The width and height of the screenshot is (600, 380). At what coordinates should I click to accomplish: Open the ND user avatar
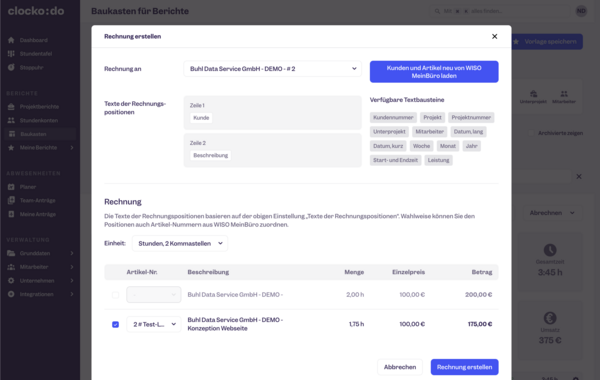point(581,11)
